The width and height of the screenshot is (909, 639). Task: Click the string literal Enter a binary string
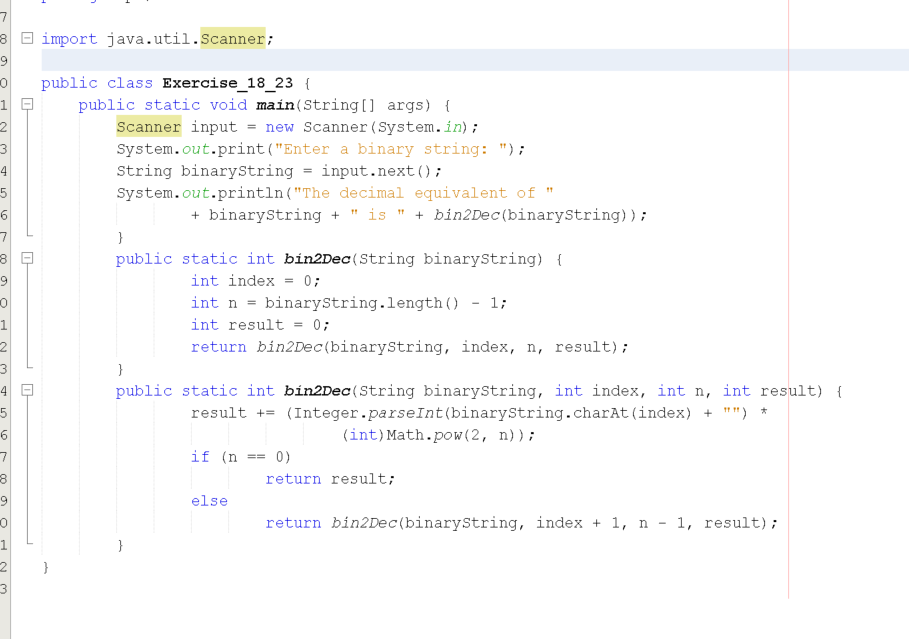click(362, 148)
